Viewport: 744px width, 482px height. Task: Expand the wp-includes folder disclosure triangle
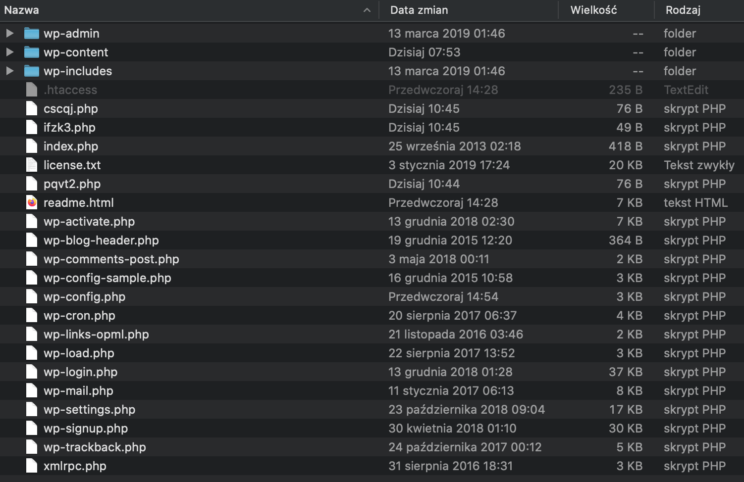tap(9, 71)
